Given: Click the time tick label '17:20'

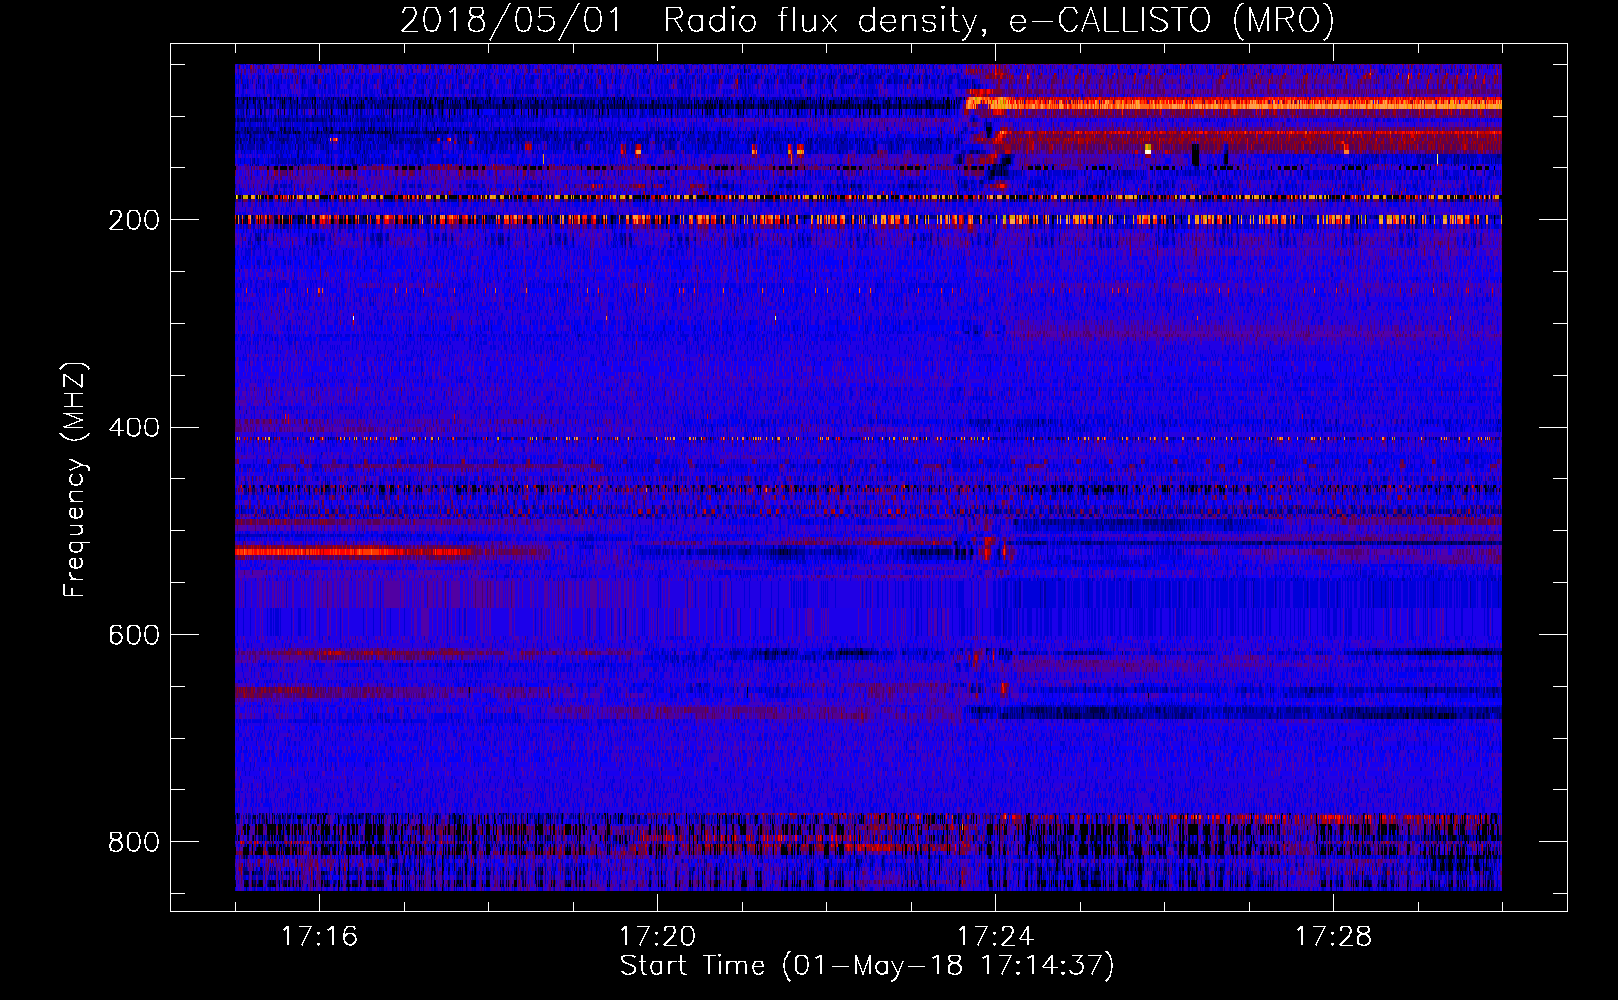Looking at the screenshot, I should coord(657,937).
